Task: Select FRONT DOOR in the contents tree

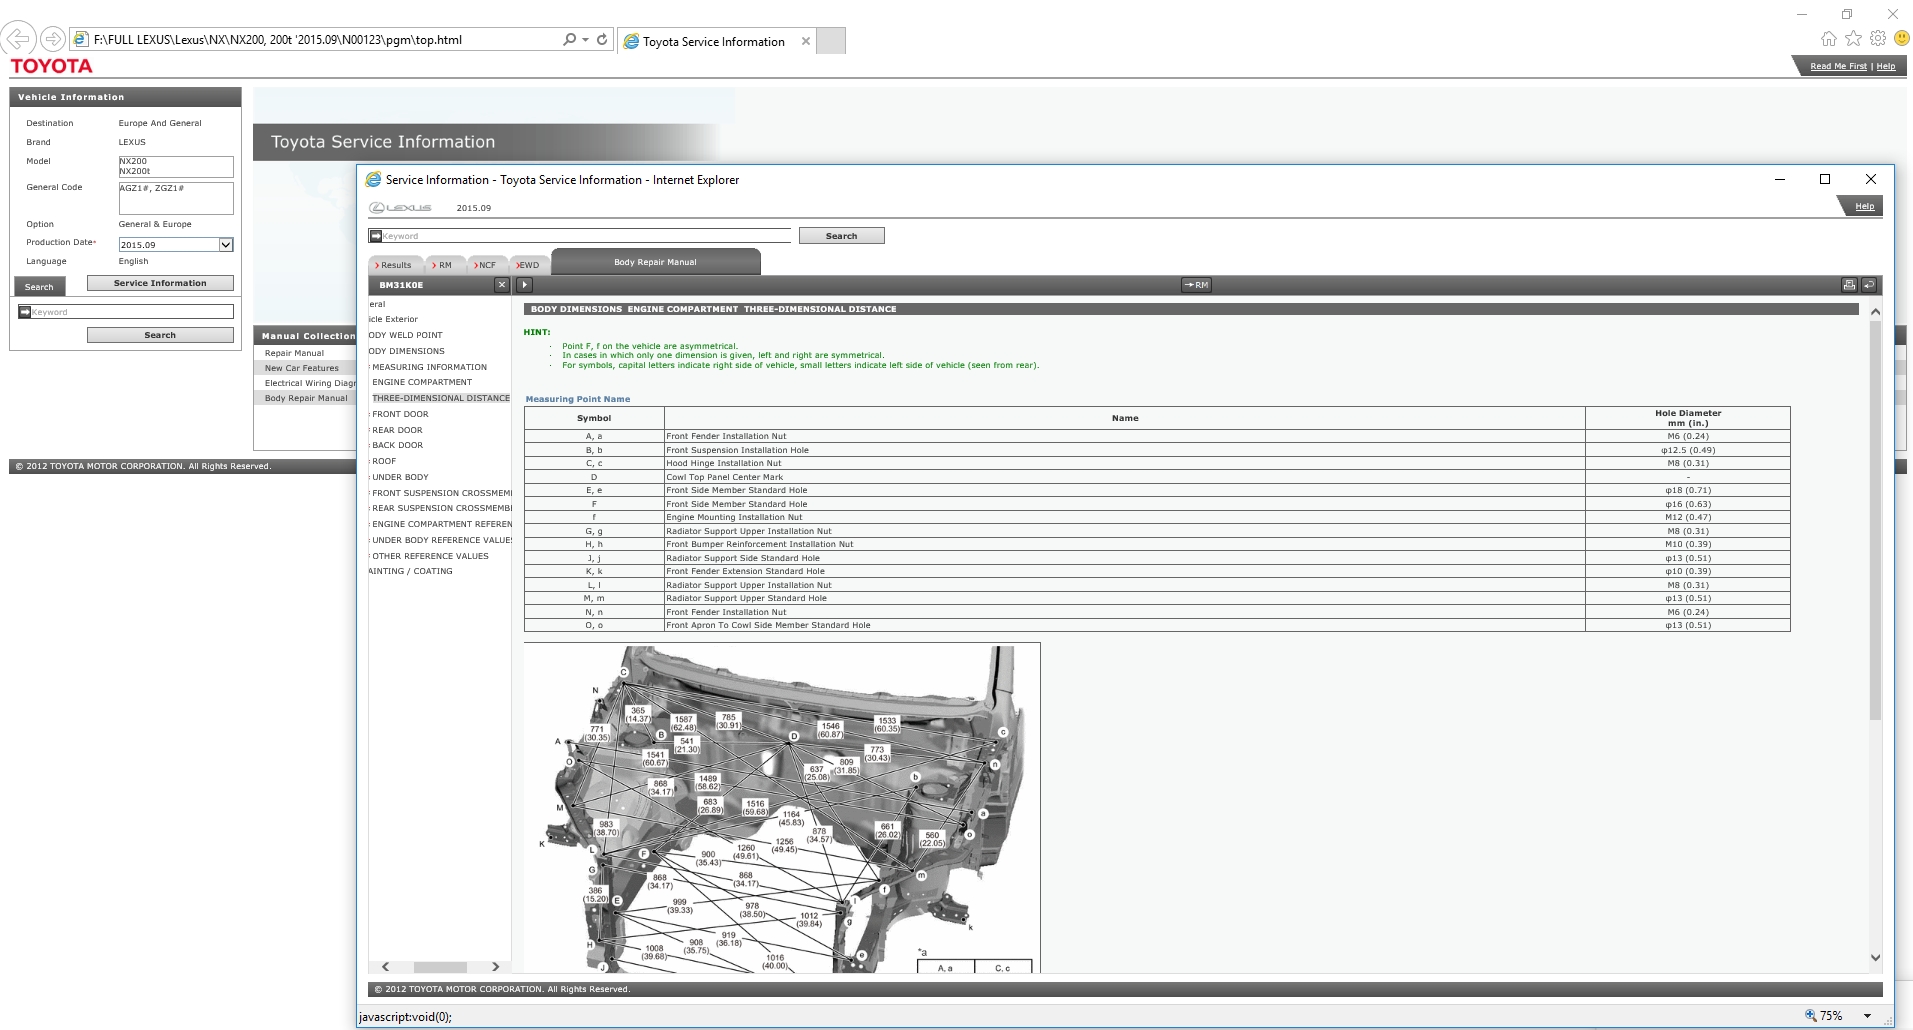Action: click(400, 414)
